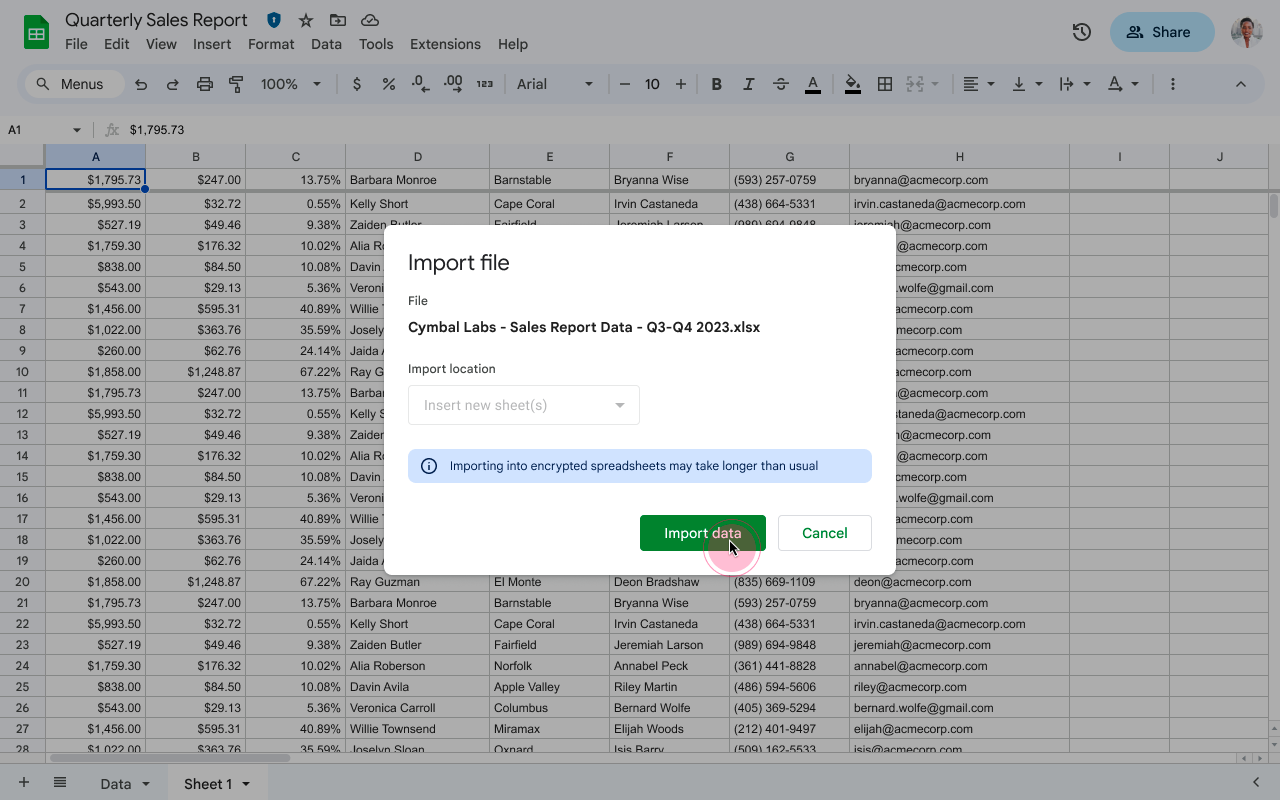Open version history clock icon
The width and height of the screenshot is (1280, 800).
[1081, 32]
